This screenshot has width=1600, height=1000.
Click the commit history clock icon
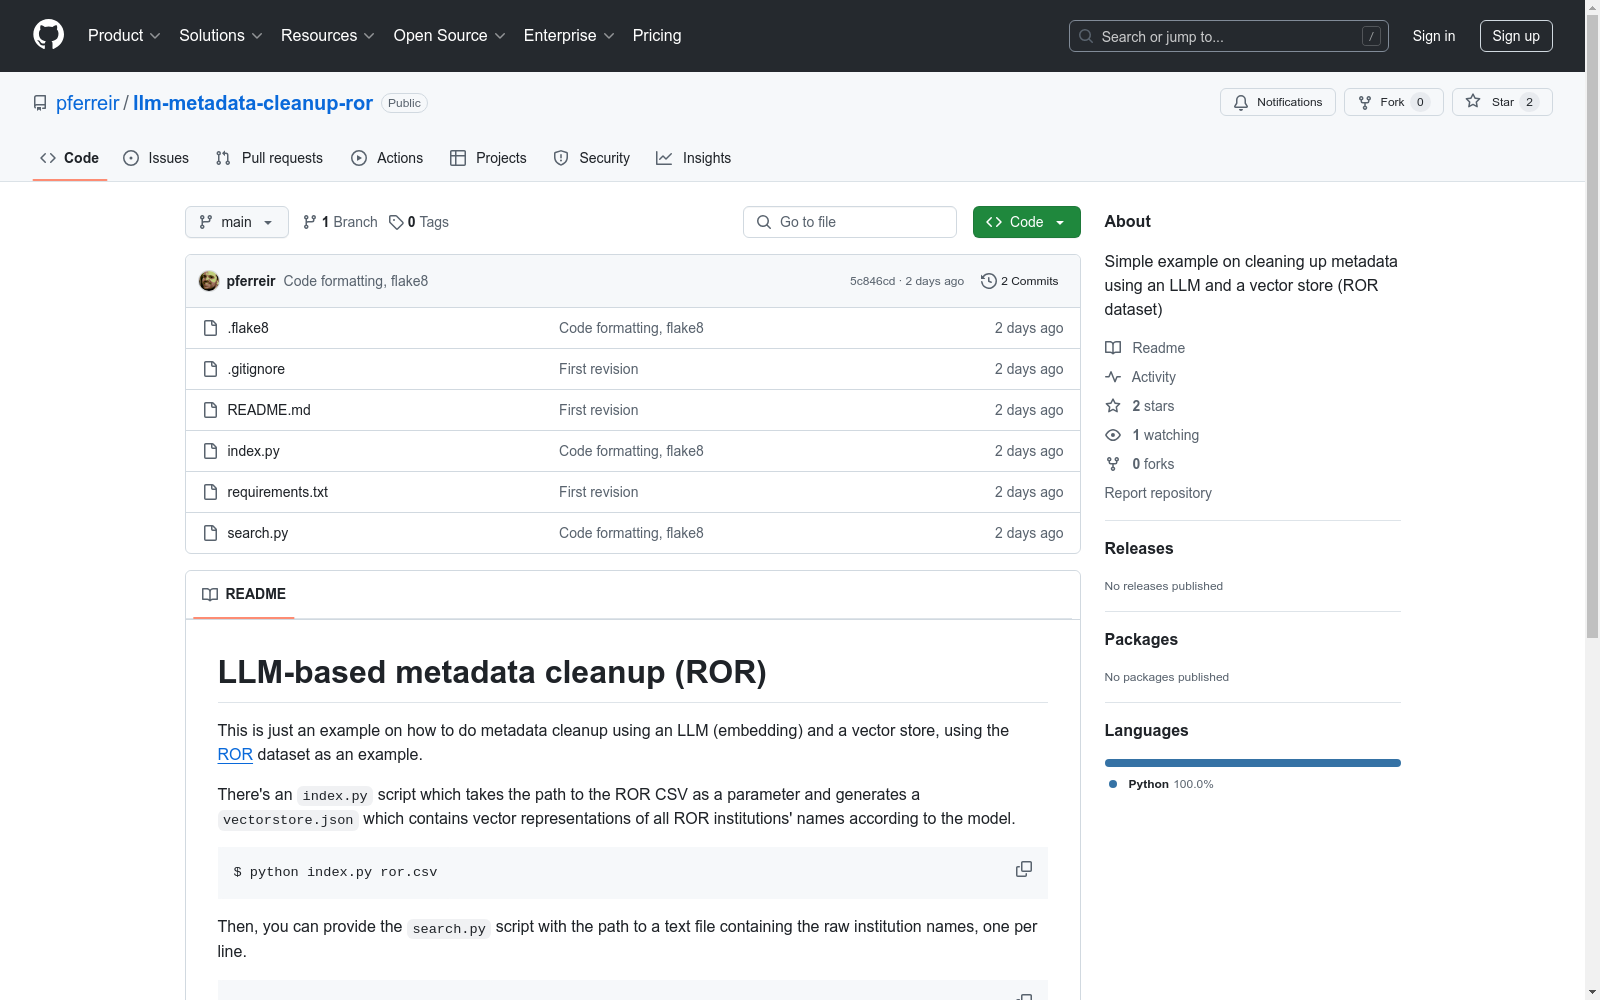click(x=989, y=281)
